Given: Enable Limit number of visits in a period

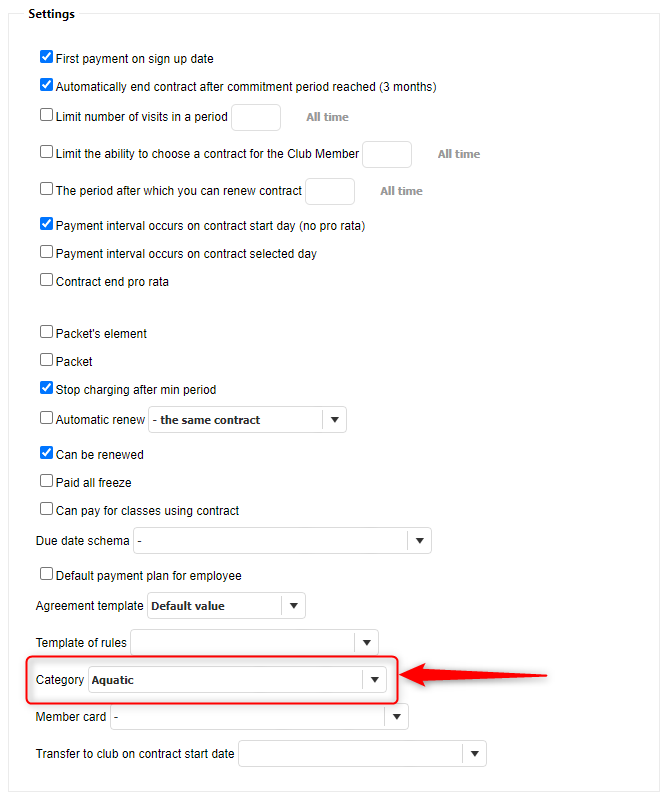Looking at the screenshot, I should click(46, 115).
